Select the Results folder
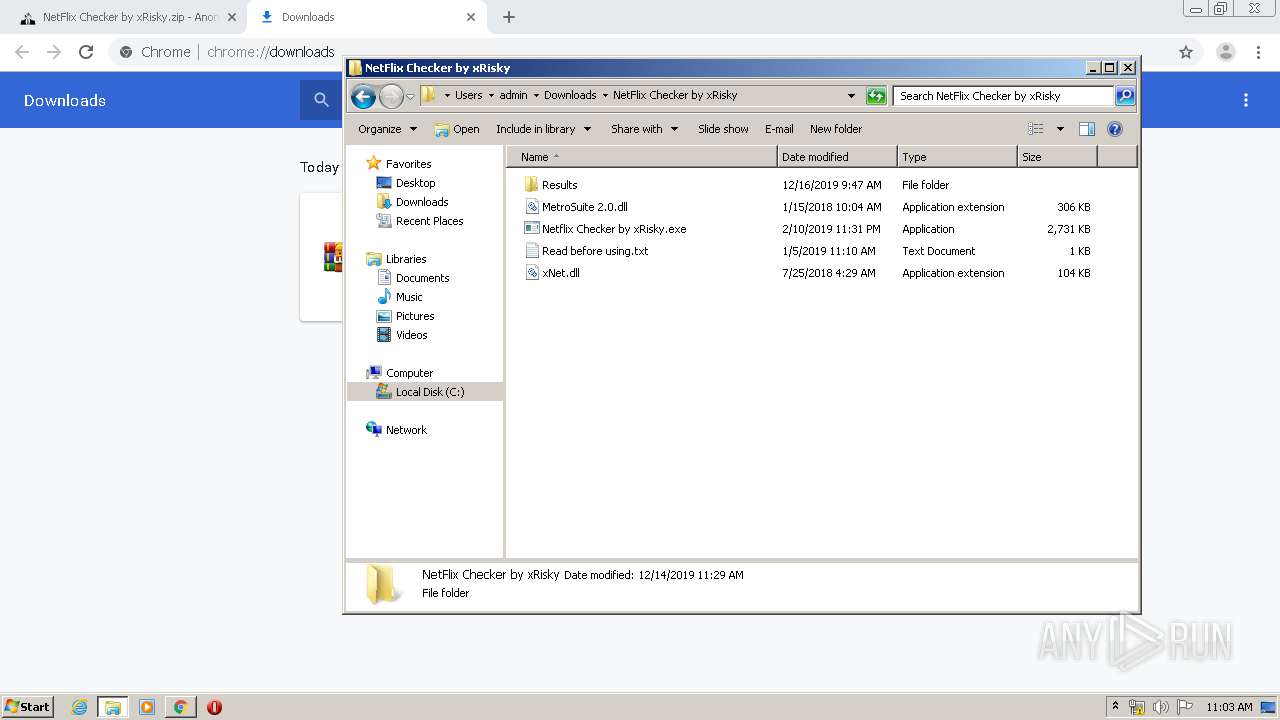1280x720 pixels. pyautogui.click(x=559, y=185)
